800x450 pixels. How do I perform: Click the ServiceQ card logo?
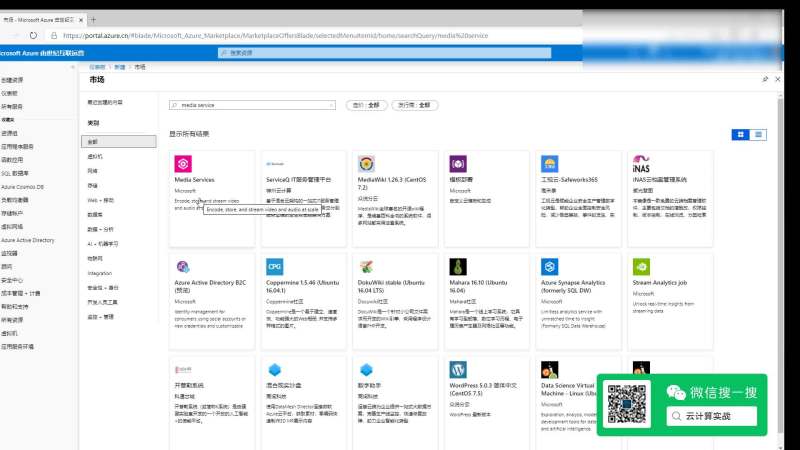(275, 164)
